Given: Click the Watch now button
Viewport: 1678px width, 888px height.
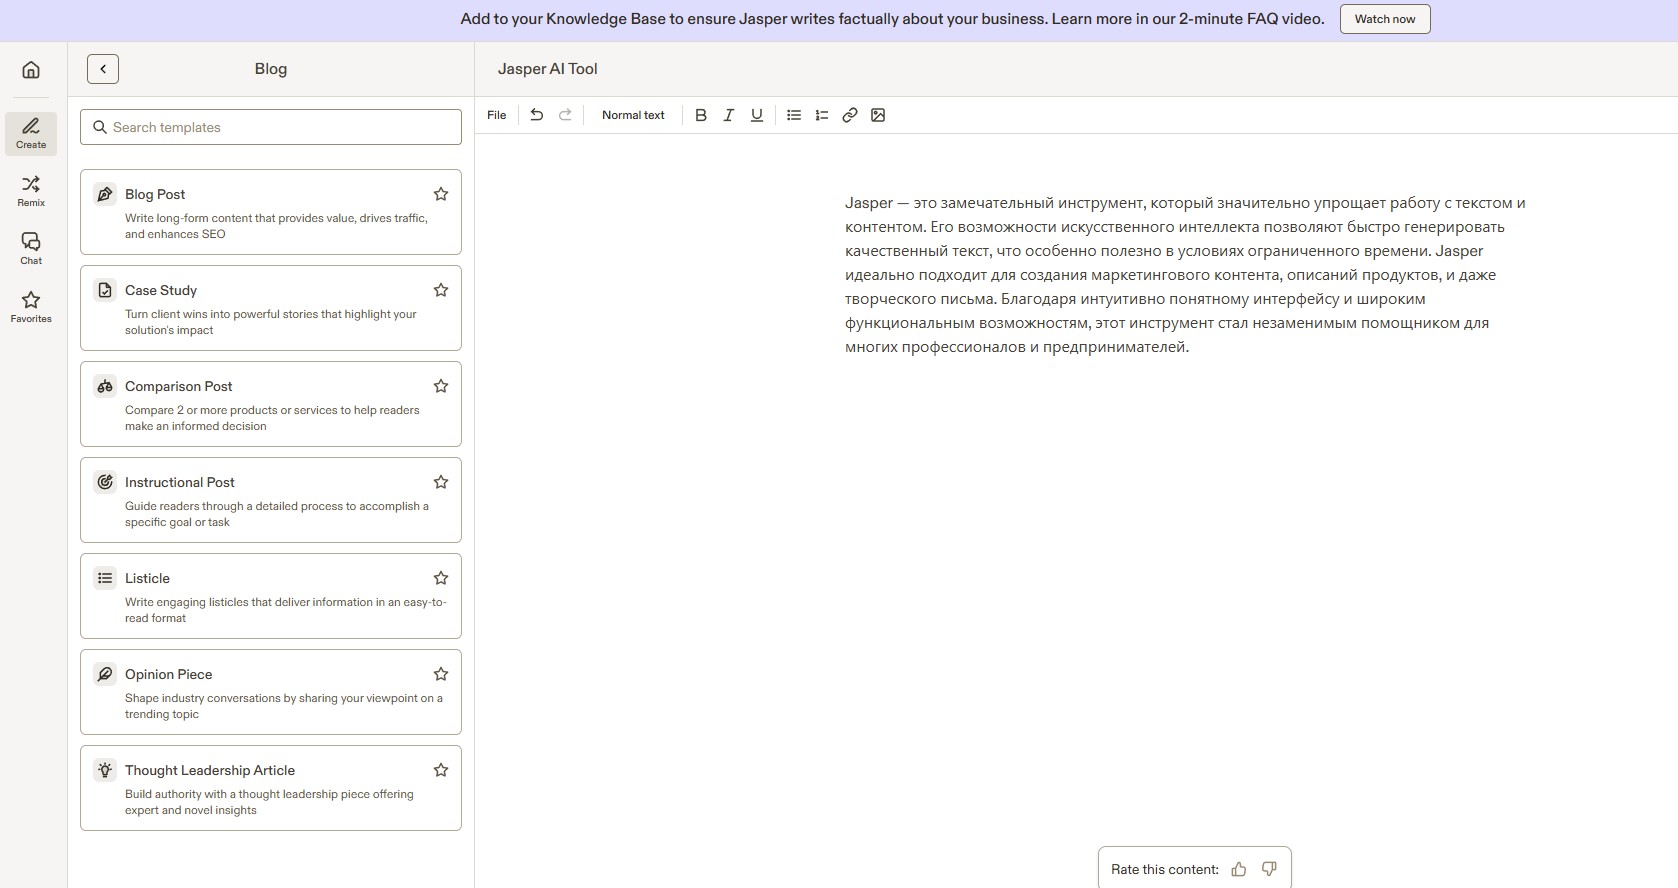Looking at the screenshot, I should pos(1385,19).
